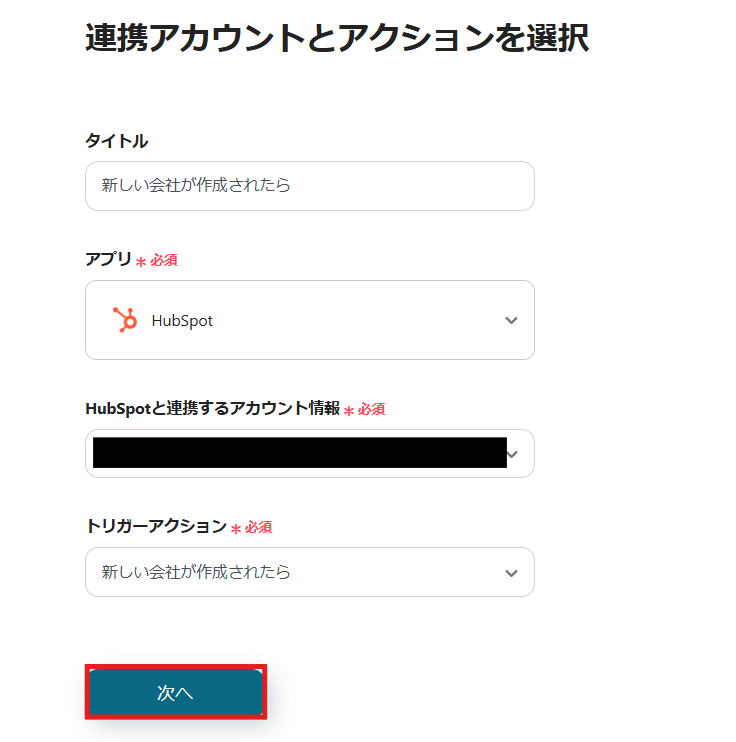
Task: Open the HubSpot app selection combo box
Action: point(309,320)
